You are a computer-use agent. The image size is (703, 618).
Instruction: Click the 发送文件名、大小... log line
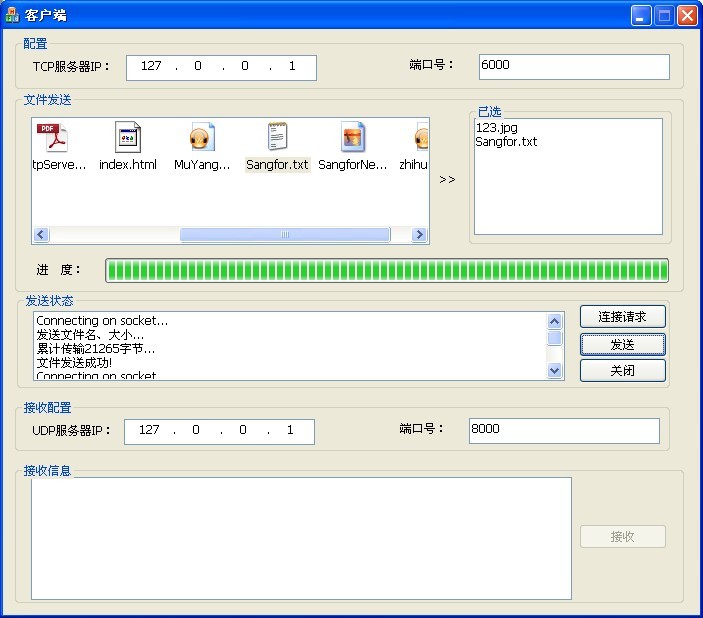pyautogui.click(x=90, y=335)
